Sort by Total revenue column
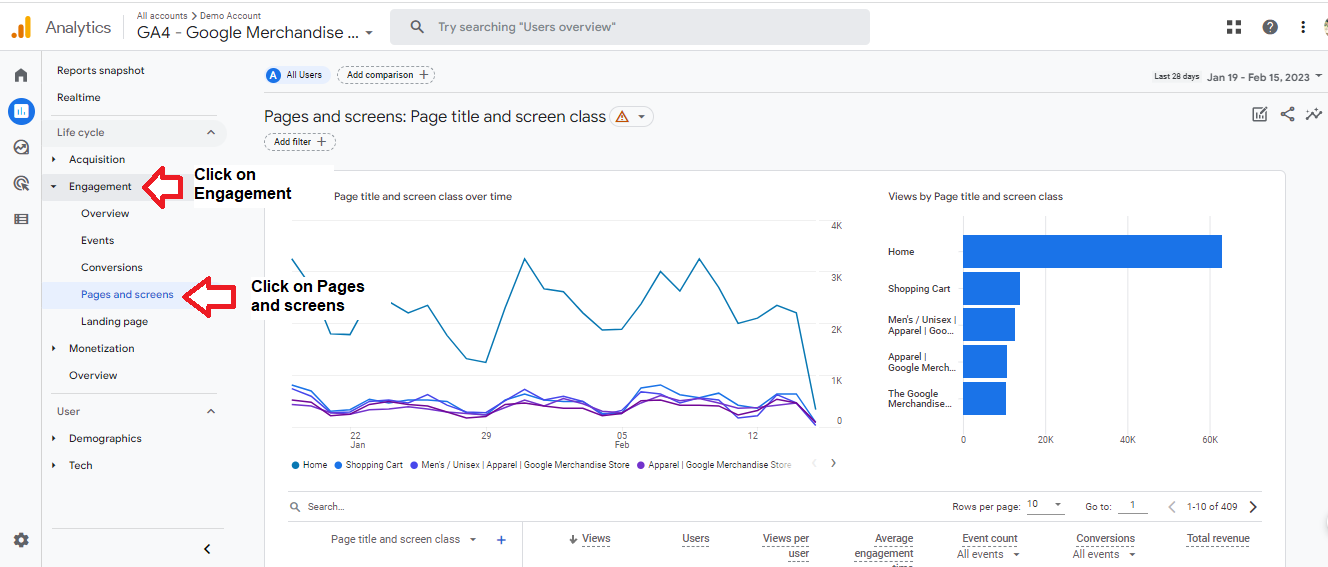Viewport: 1328px width, 567px height. coord(1218,538)
